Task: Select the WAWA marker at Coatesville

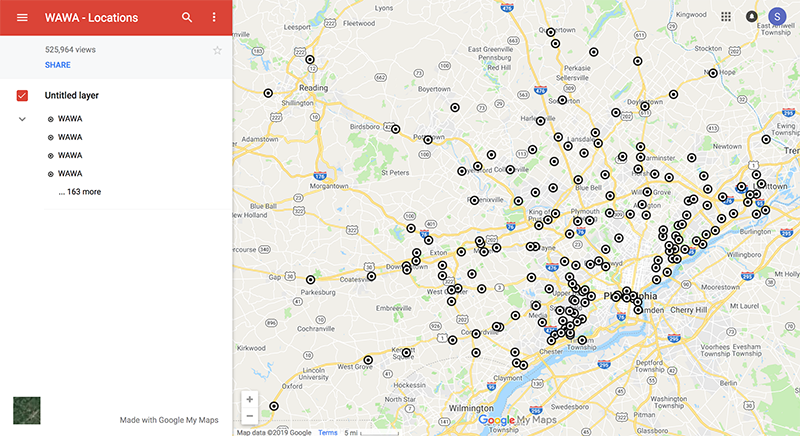Action: pyautogui.click(x=371, y=276)
